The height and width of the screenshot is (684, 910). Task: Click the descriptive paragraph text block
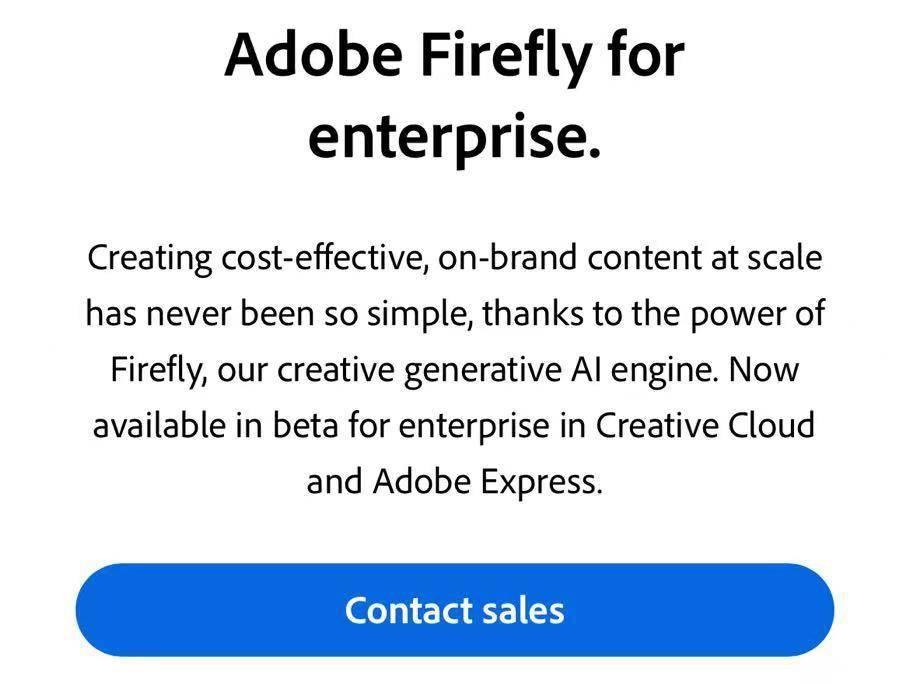coord(455,368)
